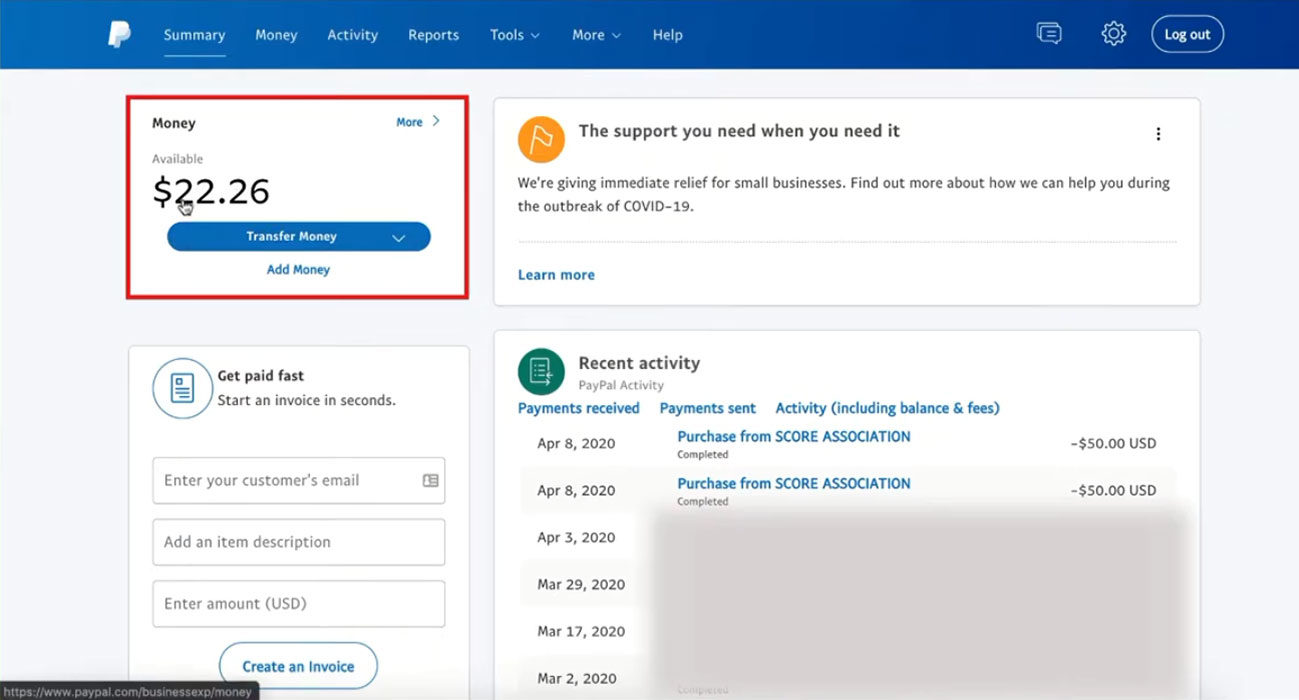Image resolution: width=1299 pixels, height=700 pixels.
Task: Focus the item description field
Action: (298, 542)
